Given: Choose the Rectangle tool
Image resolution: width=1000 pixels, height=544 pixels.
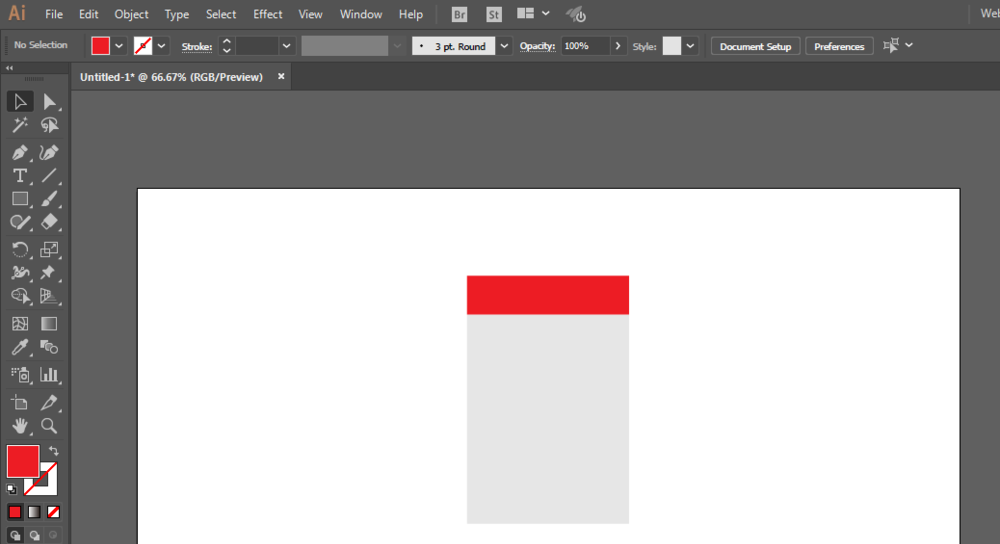Looking at the screenshot, I should (19, 199).
